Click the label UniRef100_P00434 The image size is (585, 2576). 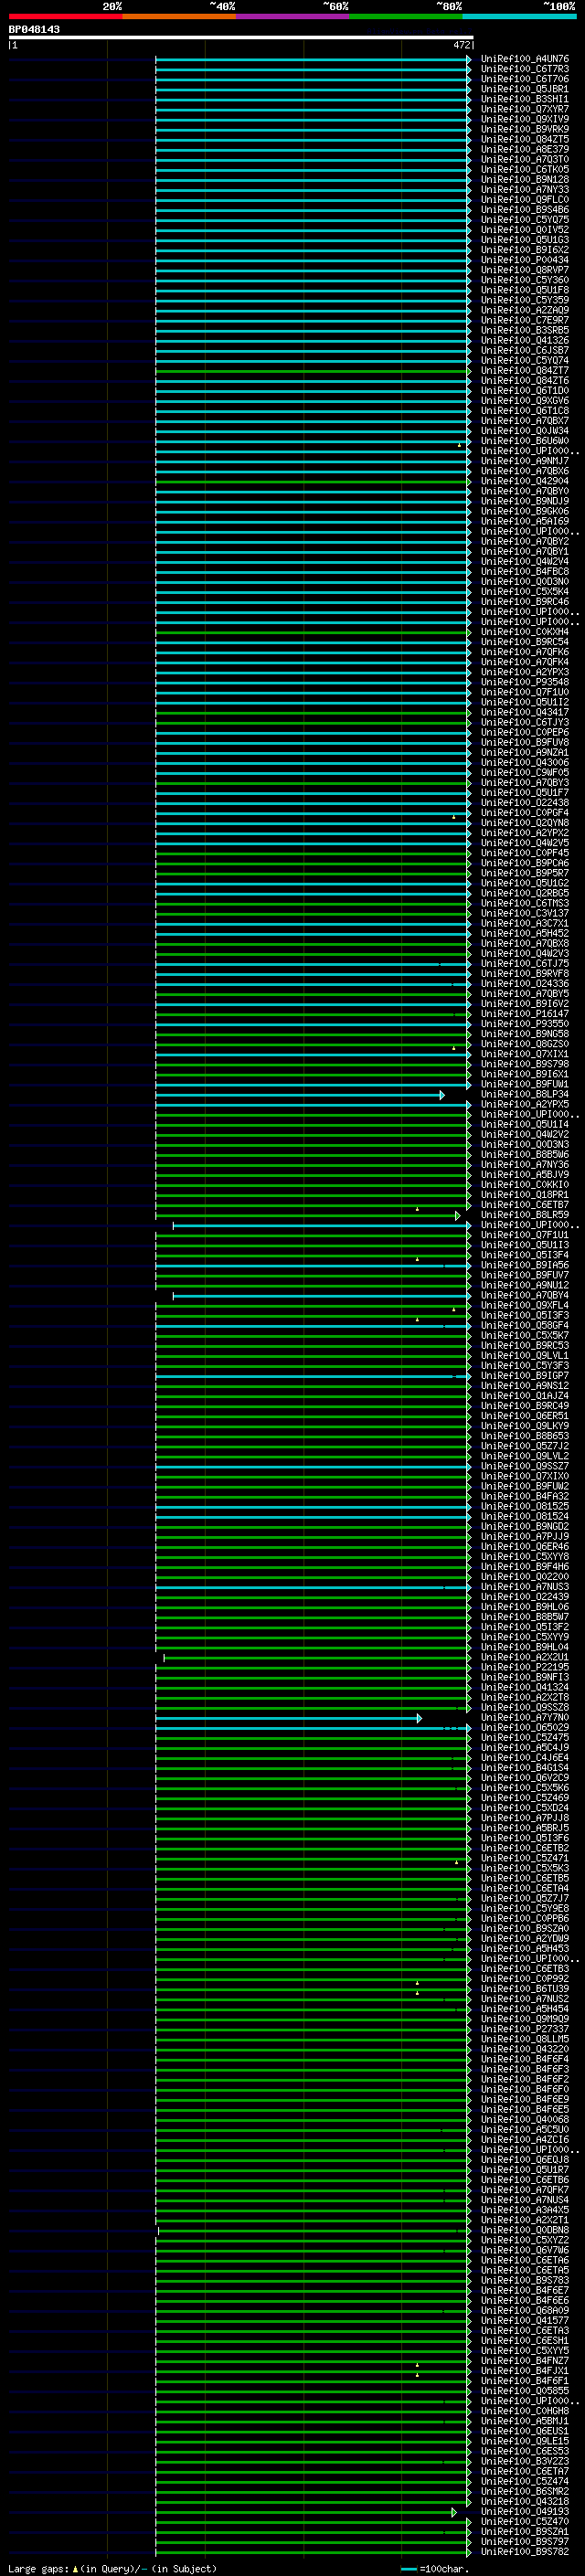(525, 260)
